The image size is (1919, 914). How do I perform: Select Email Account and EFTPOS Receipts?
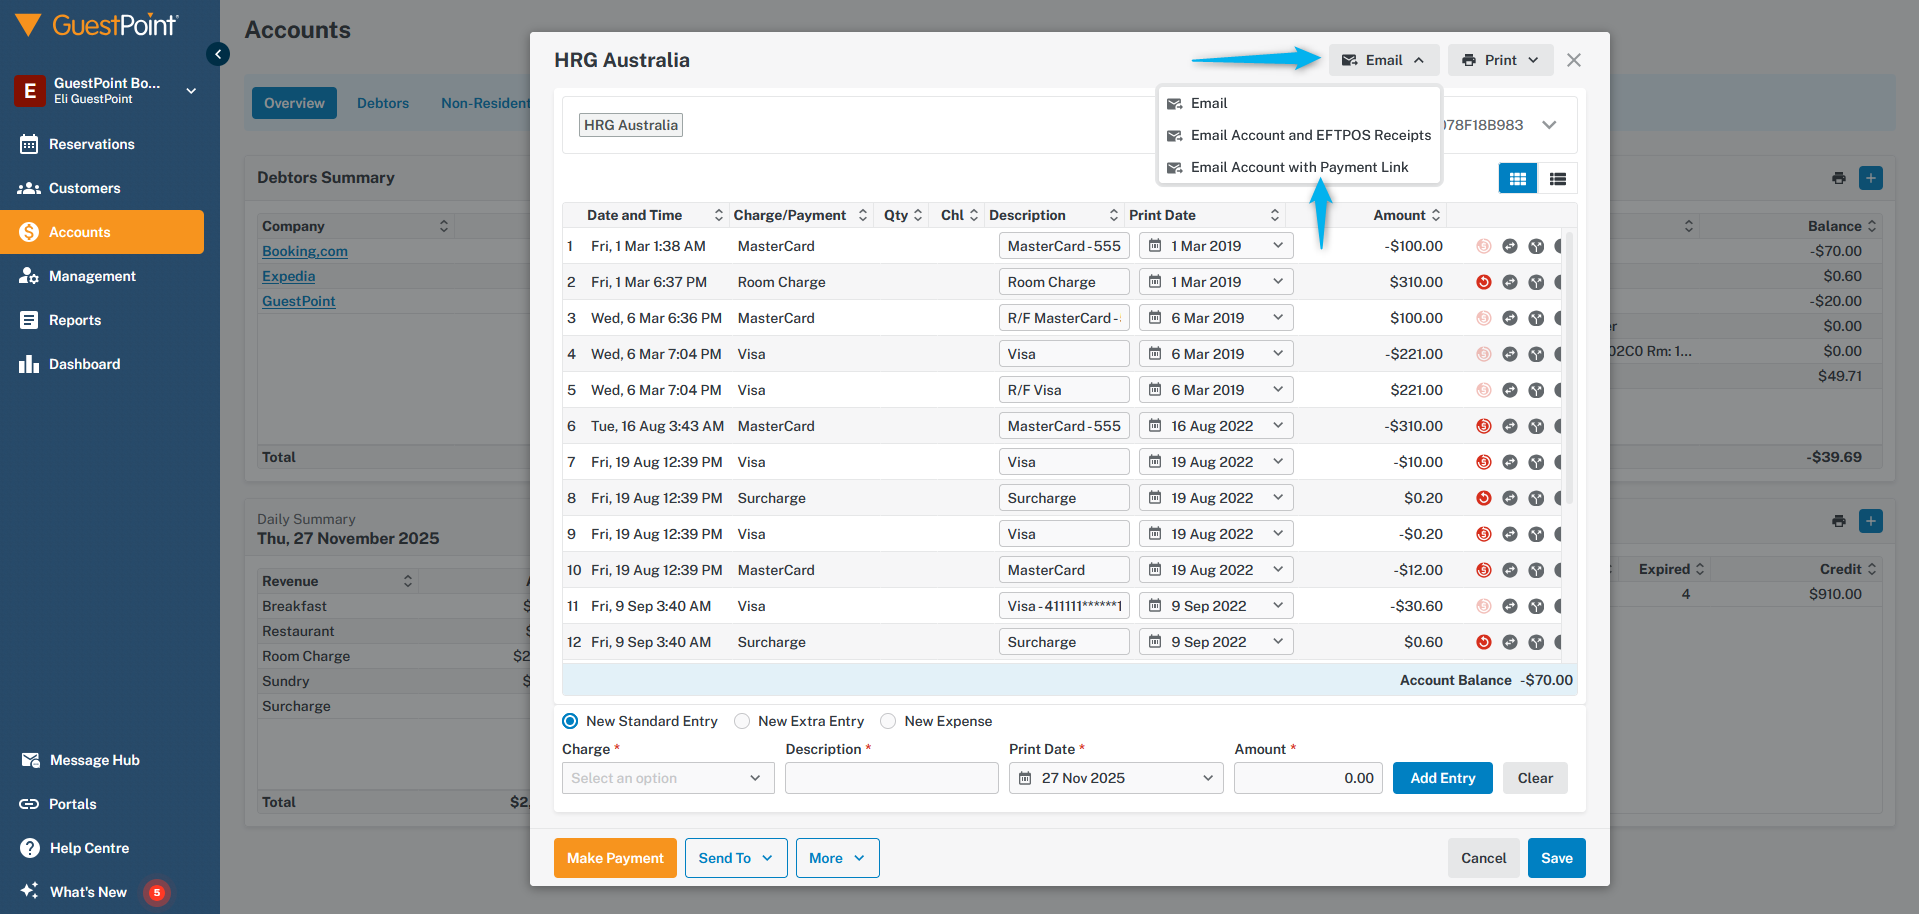(1310, 135)
